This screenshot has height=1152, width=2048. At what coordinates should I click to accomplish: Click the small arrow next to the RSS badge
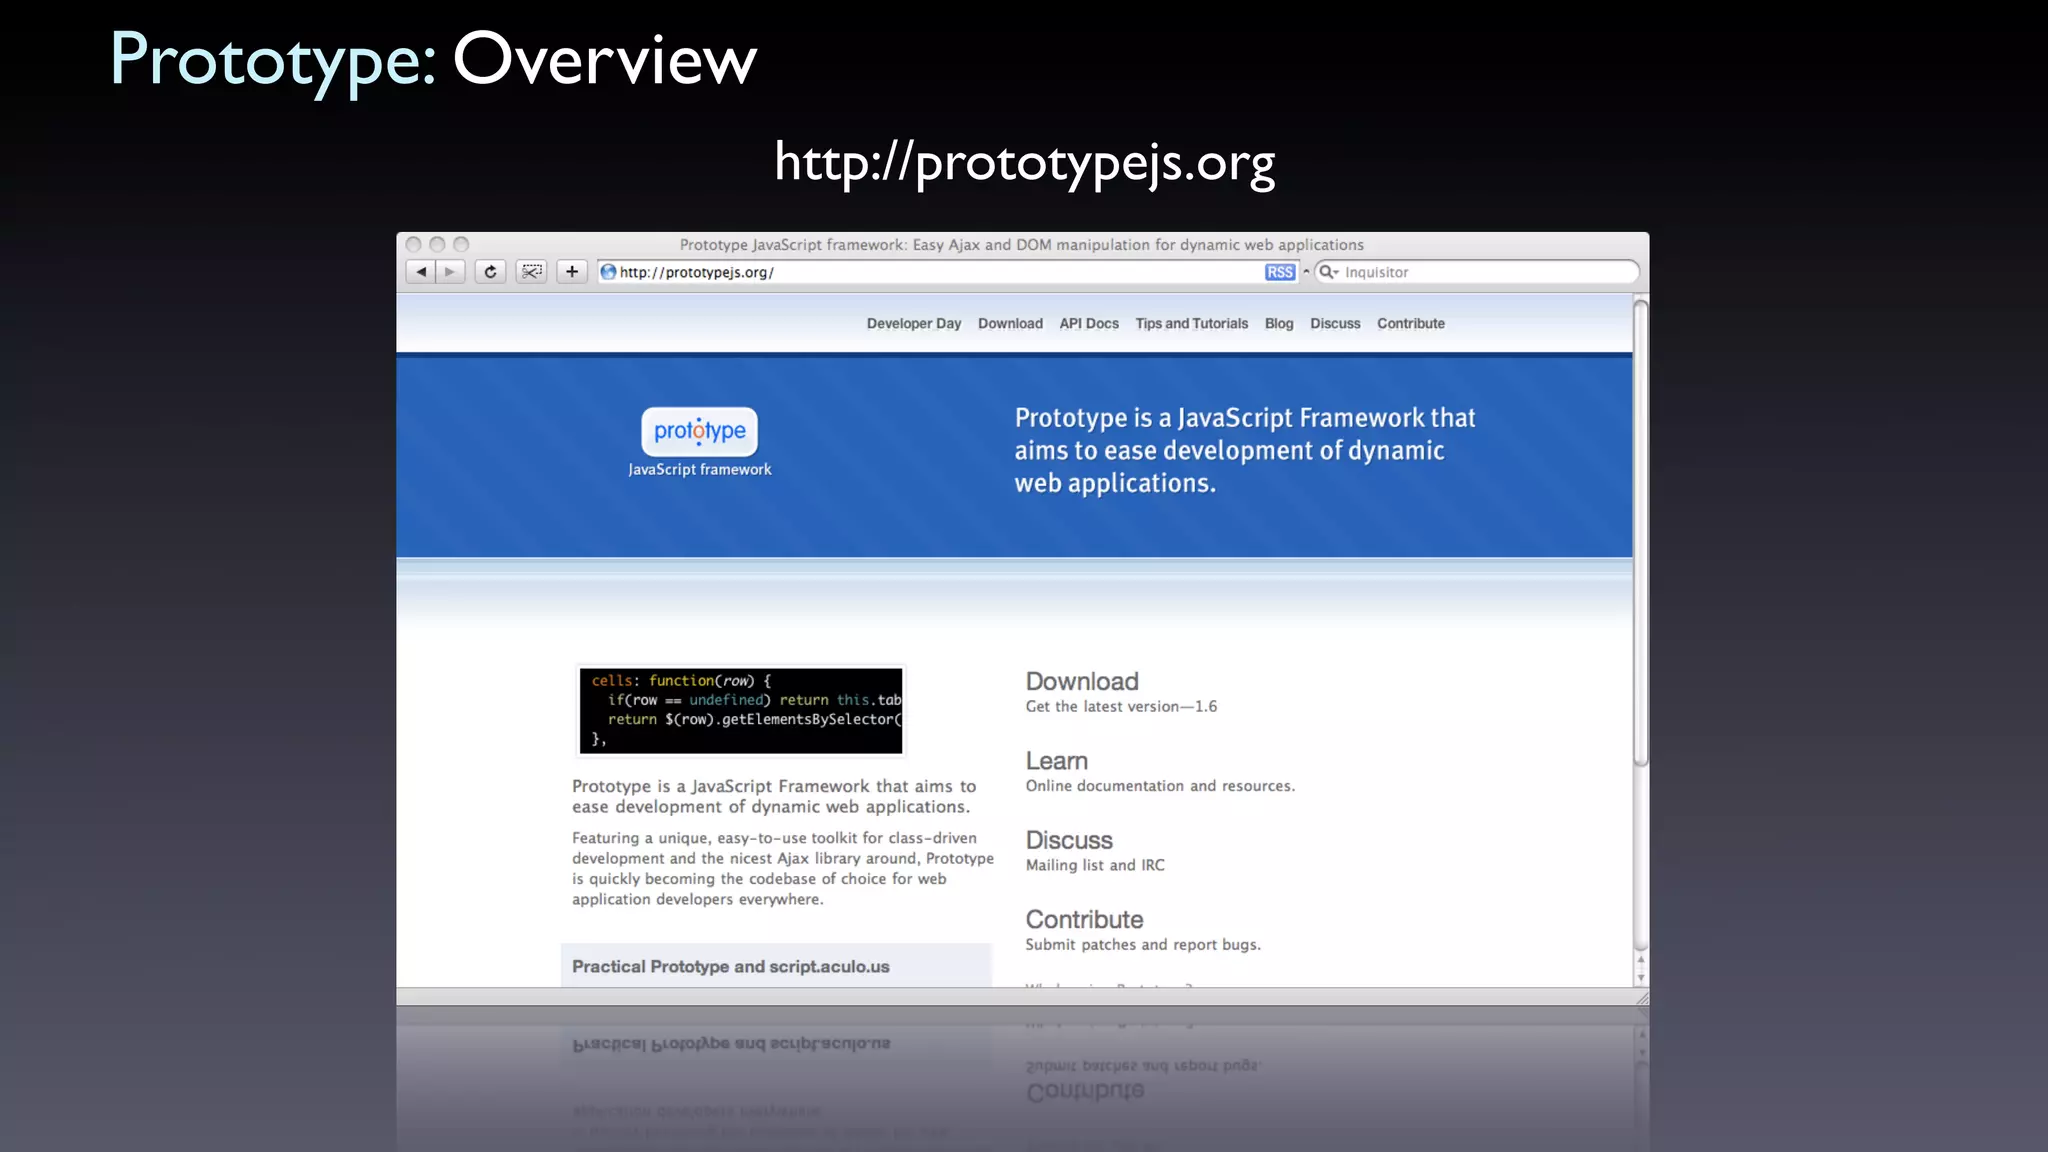pos(1306,272)
